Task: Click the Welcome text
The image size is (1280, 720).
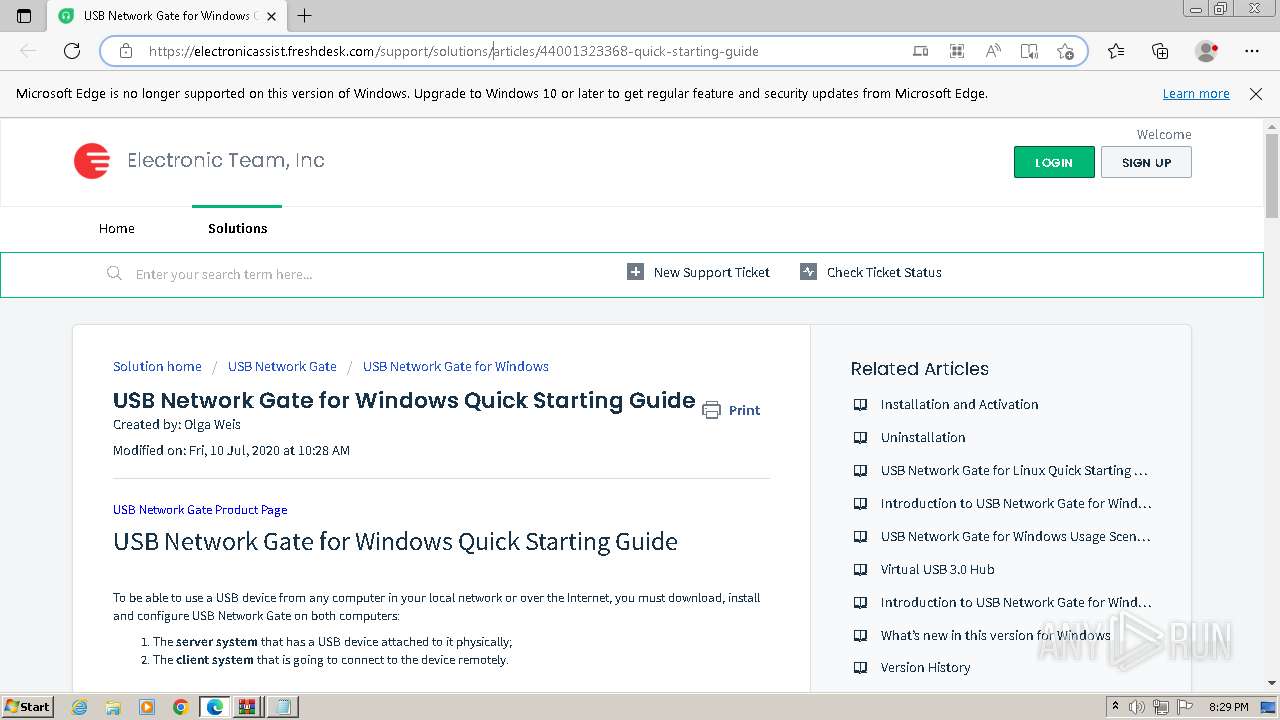Action: click(1164, 134)
